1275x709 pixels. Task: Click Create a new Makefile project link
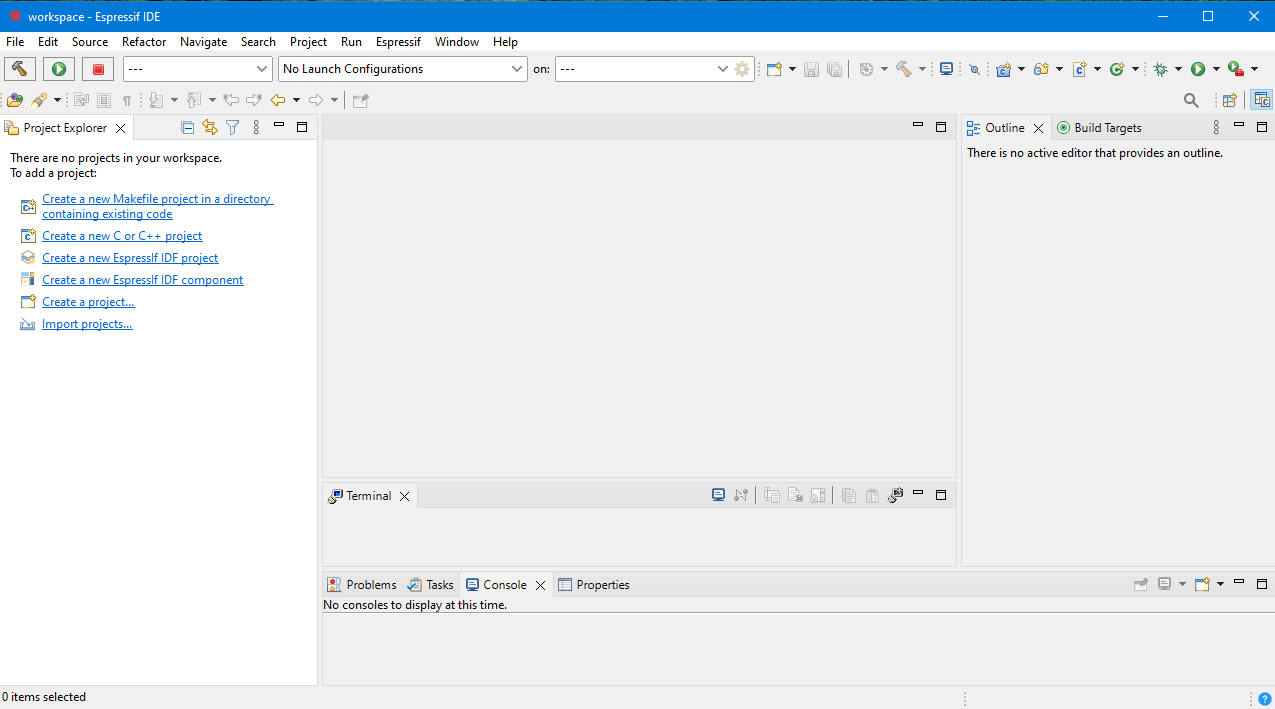click(157, 206)
